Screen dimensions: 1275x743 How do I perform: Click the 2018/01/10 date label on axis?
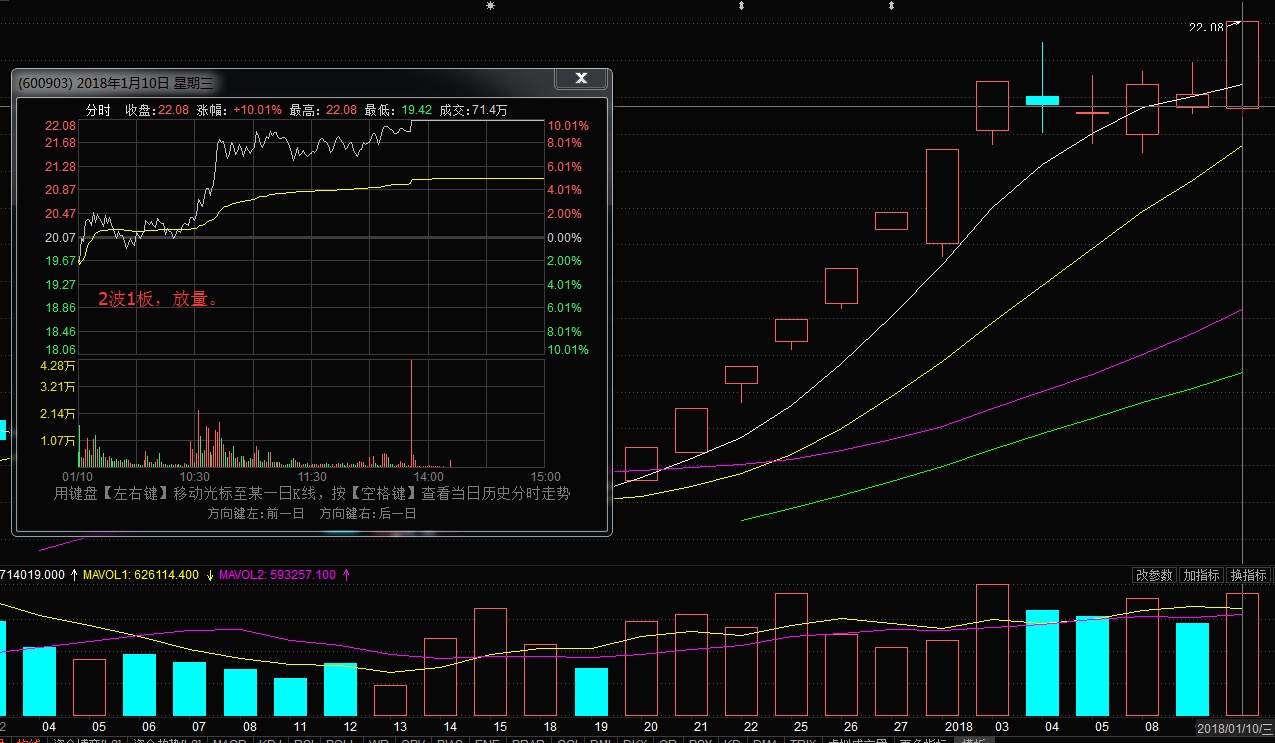point(1236,727)
